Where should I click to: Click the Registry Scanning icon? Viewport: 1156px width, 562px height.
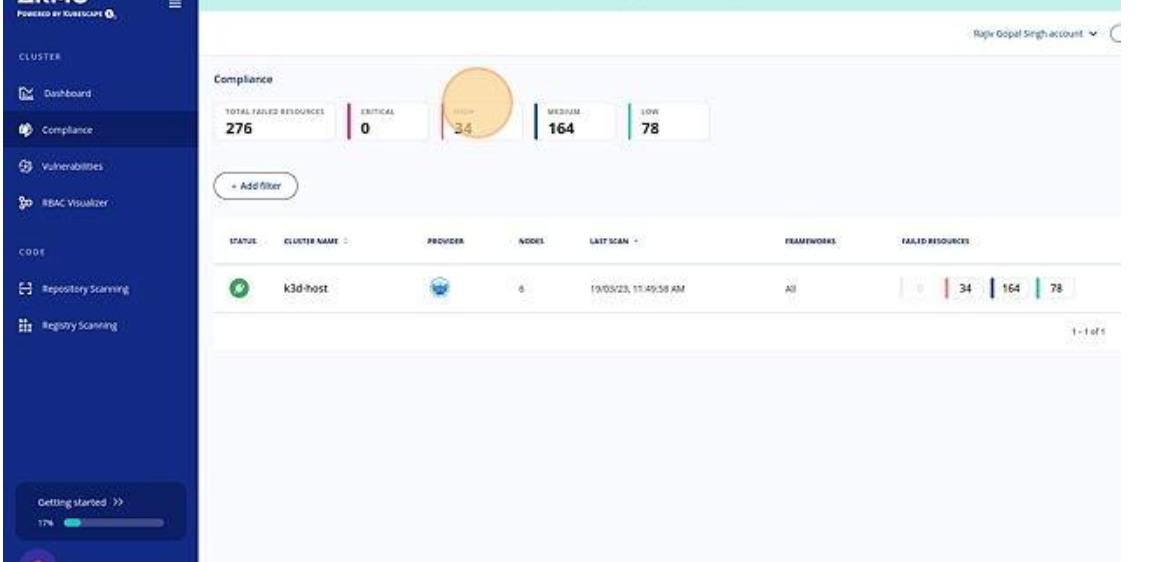pos(27,326)
